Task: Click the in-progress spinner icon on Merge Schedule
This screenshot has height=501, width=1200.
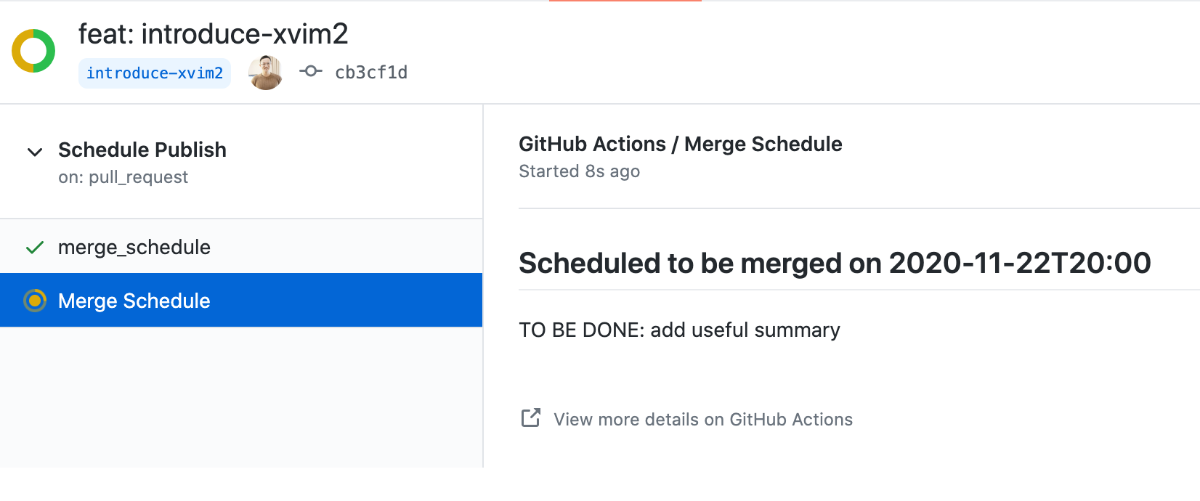Action: [35, 301]
